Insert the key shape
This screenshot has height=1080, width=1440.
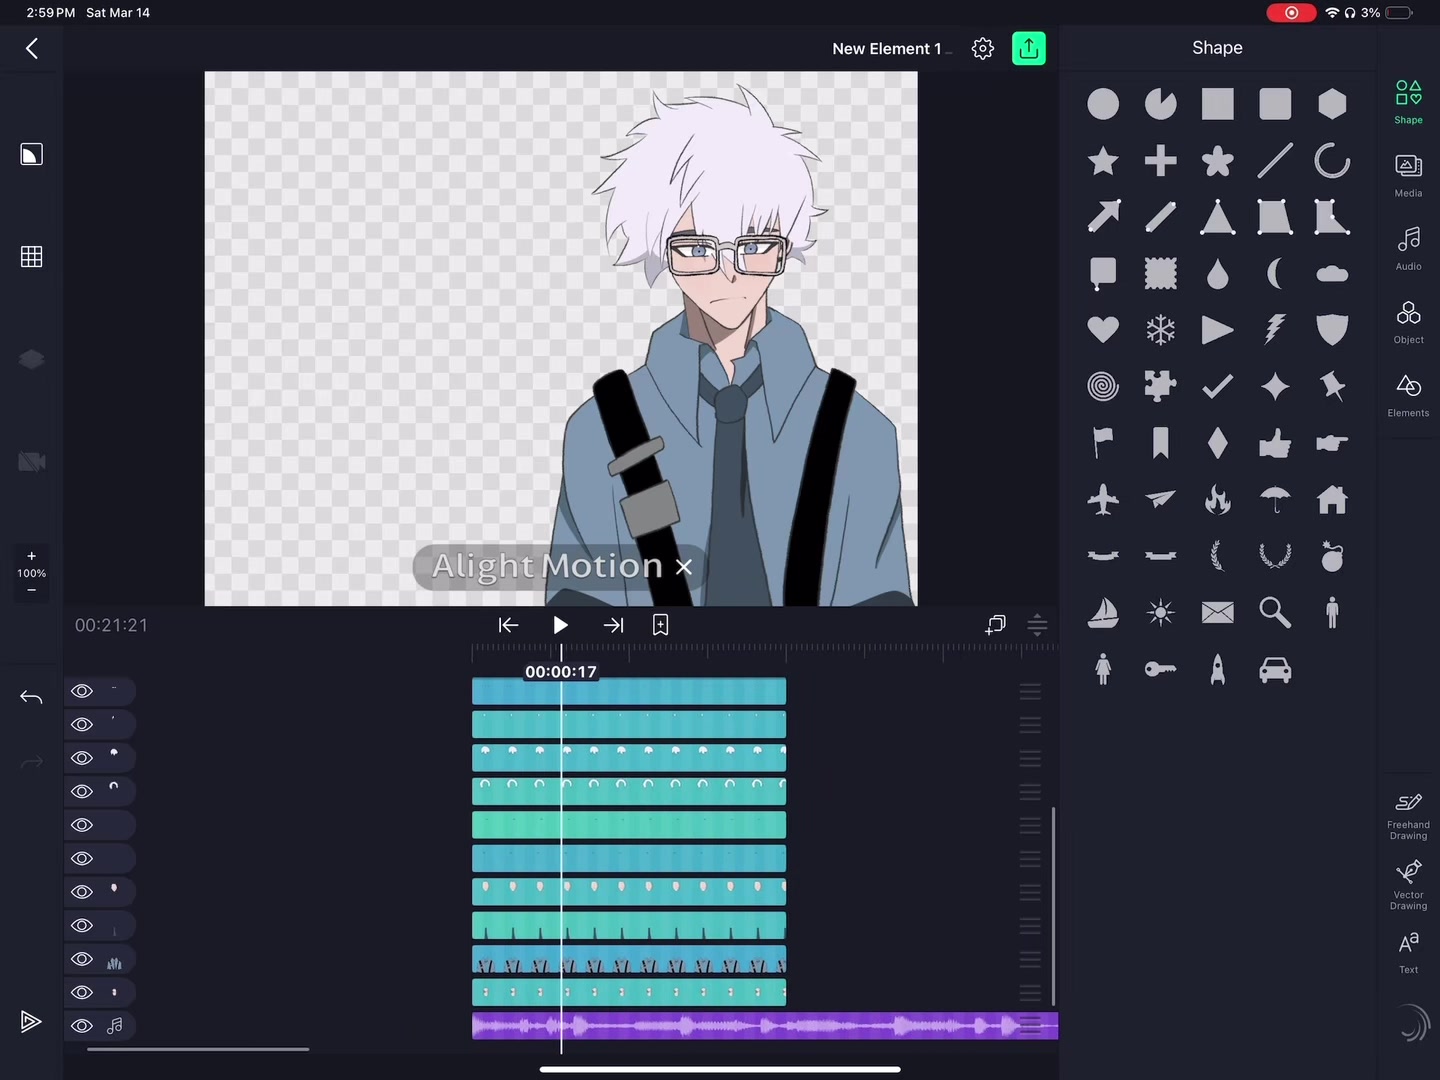coord(1160,669)
